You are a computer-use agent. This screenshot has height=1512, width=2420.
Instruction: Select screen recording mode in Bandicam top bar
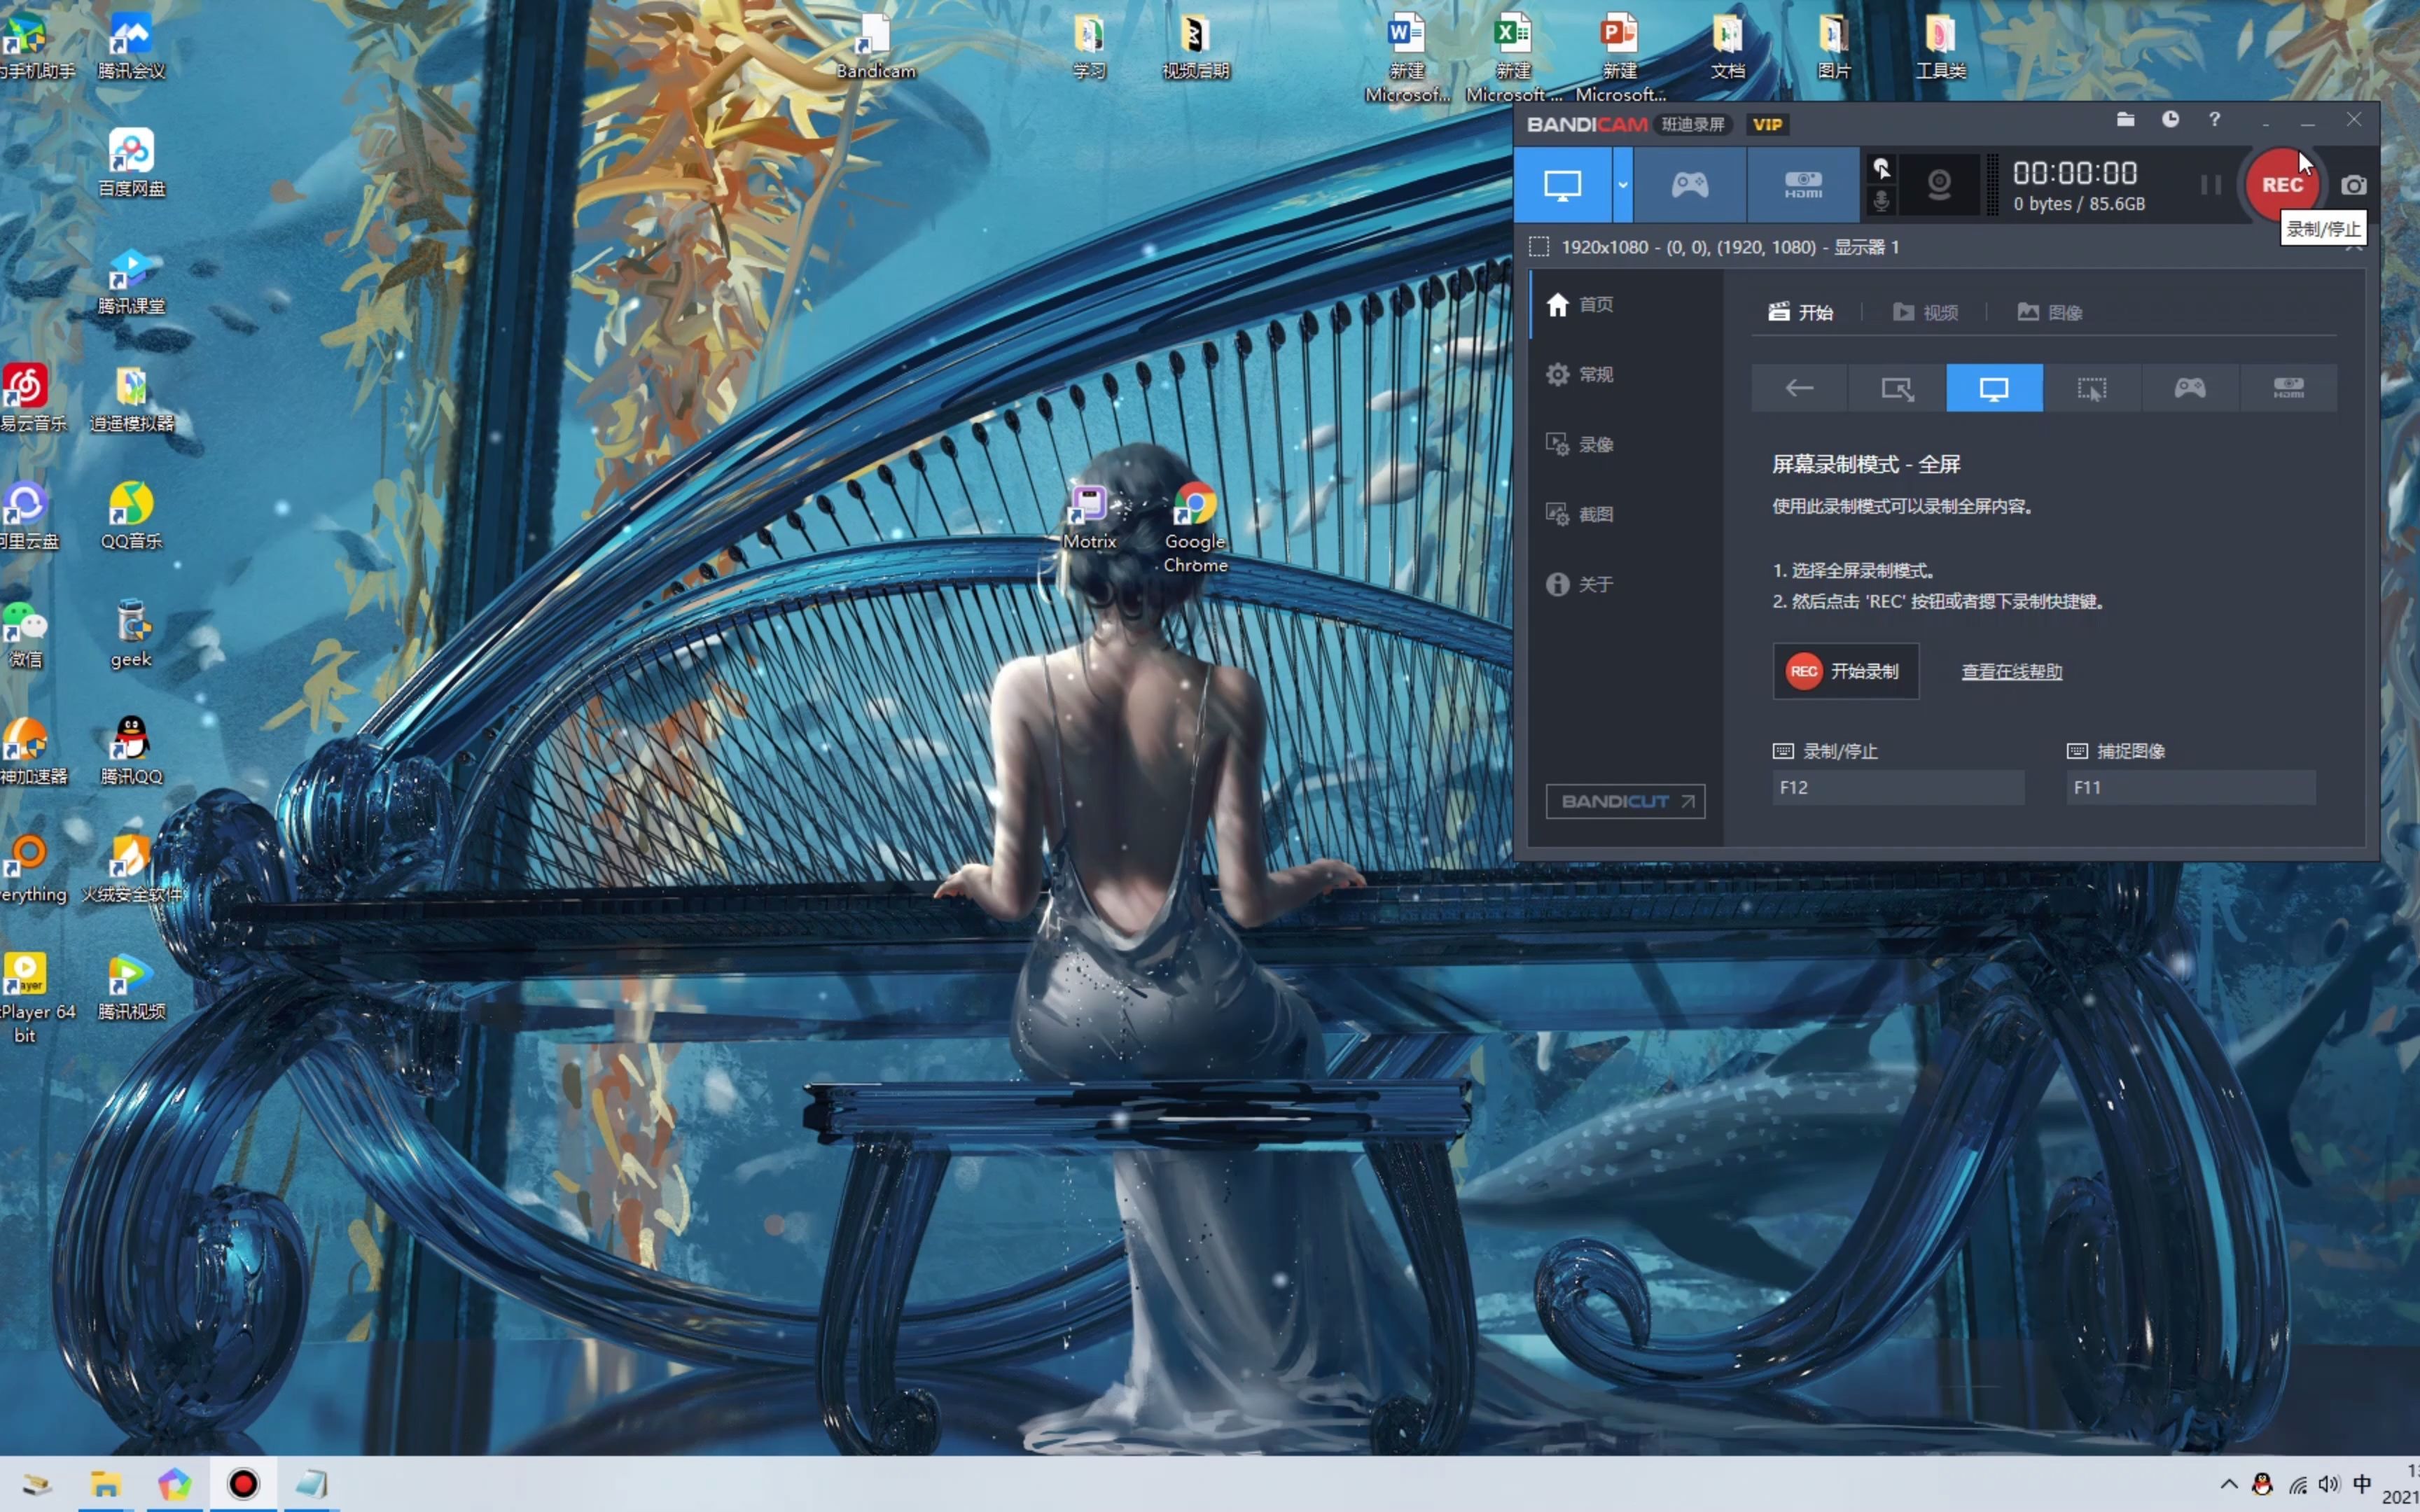click(x=1562, y=185)
